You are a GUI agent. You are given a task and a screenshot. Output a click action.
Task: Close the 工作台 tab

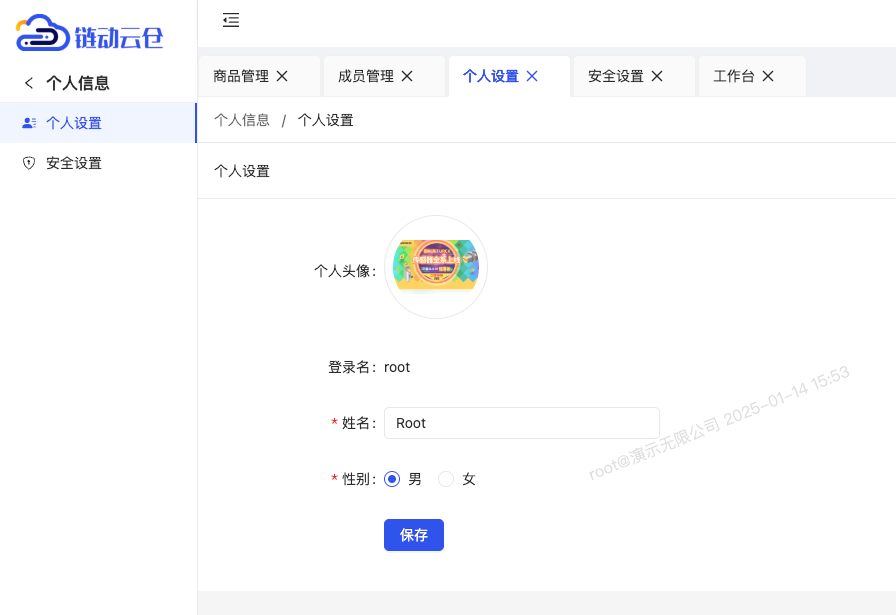[767, 75]
